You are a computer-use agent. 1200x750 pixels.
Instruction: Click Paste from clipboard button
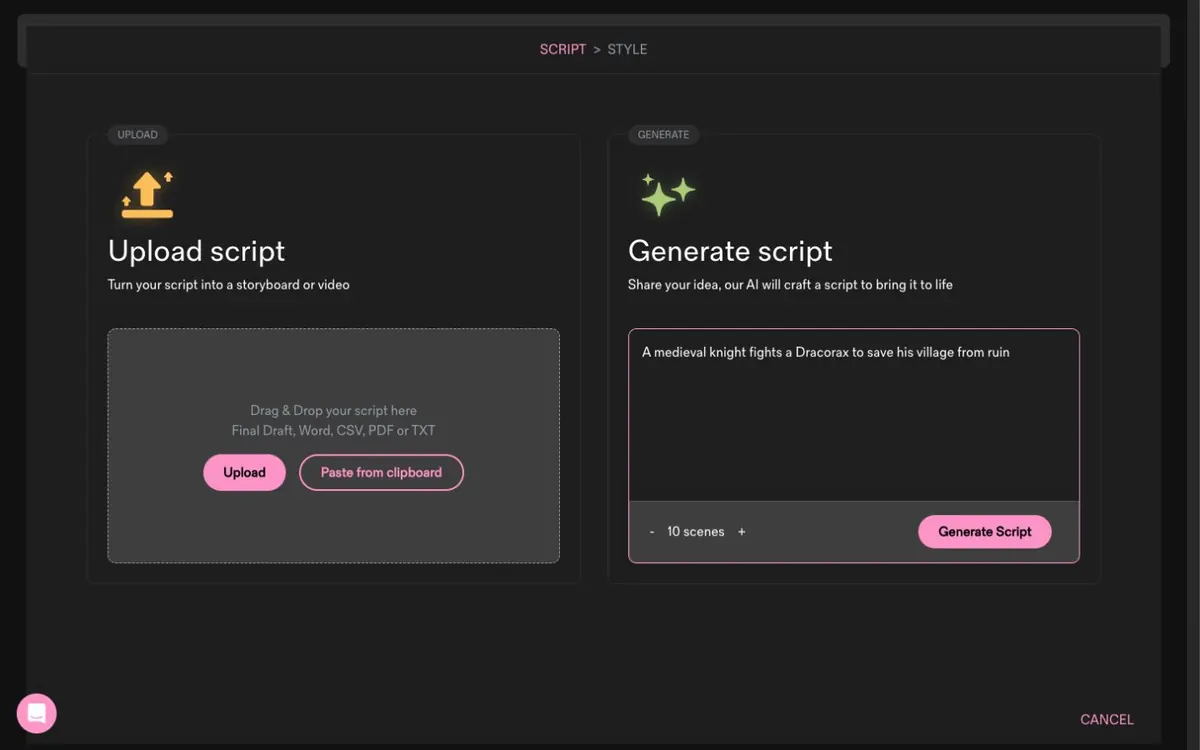pos(381,473)
